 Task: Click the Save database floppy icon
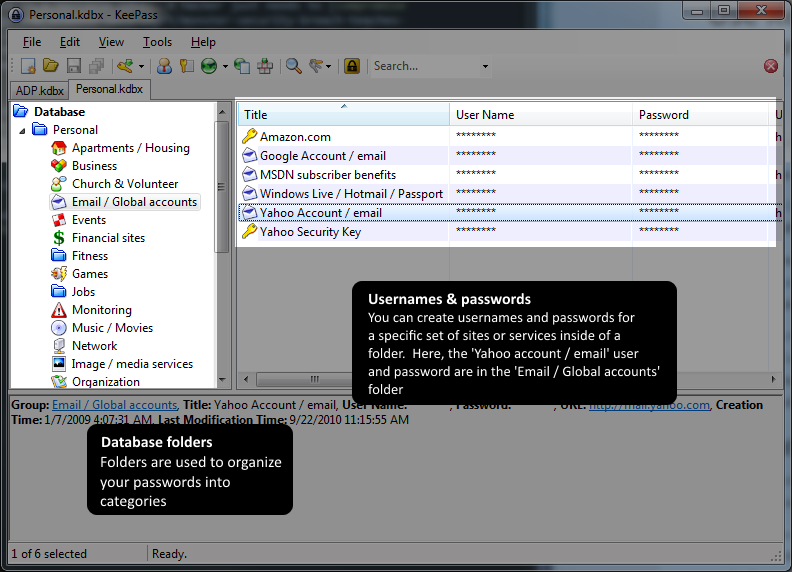[74, 66]
